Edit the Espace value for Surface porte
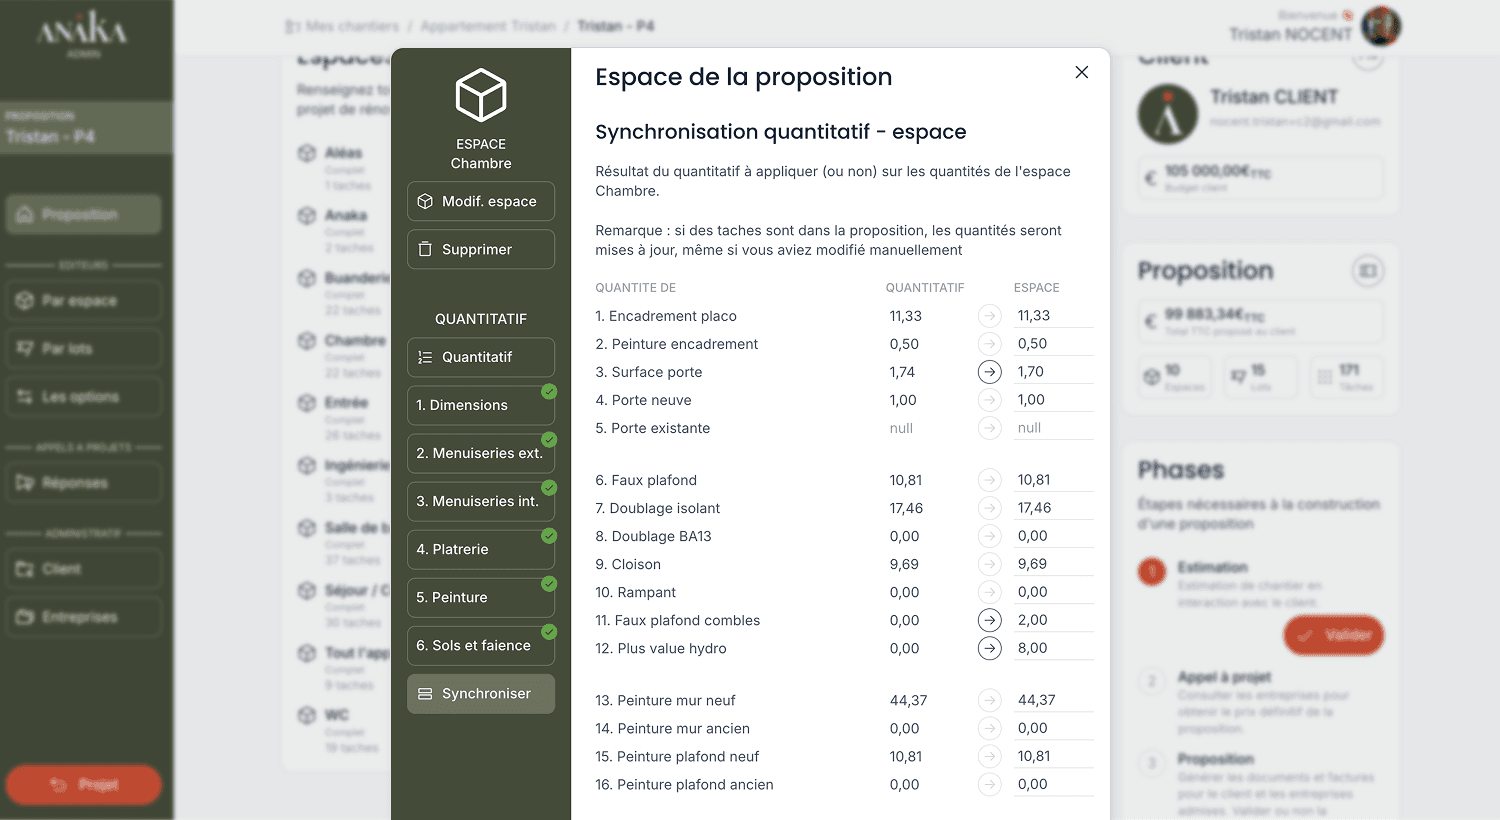Viewport: 1500px width, 820px height. [1053, 372]
